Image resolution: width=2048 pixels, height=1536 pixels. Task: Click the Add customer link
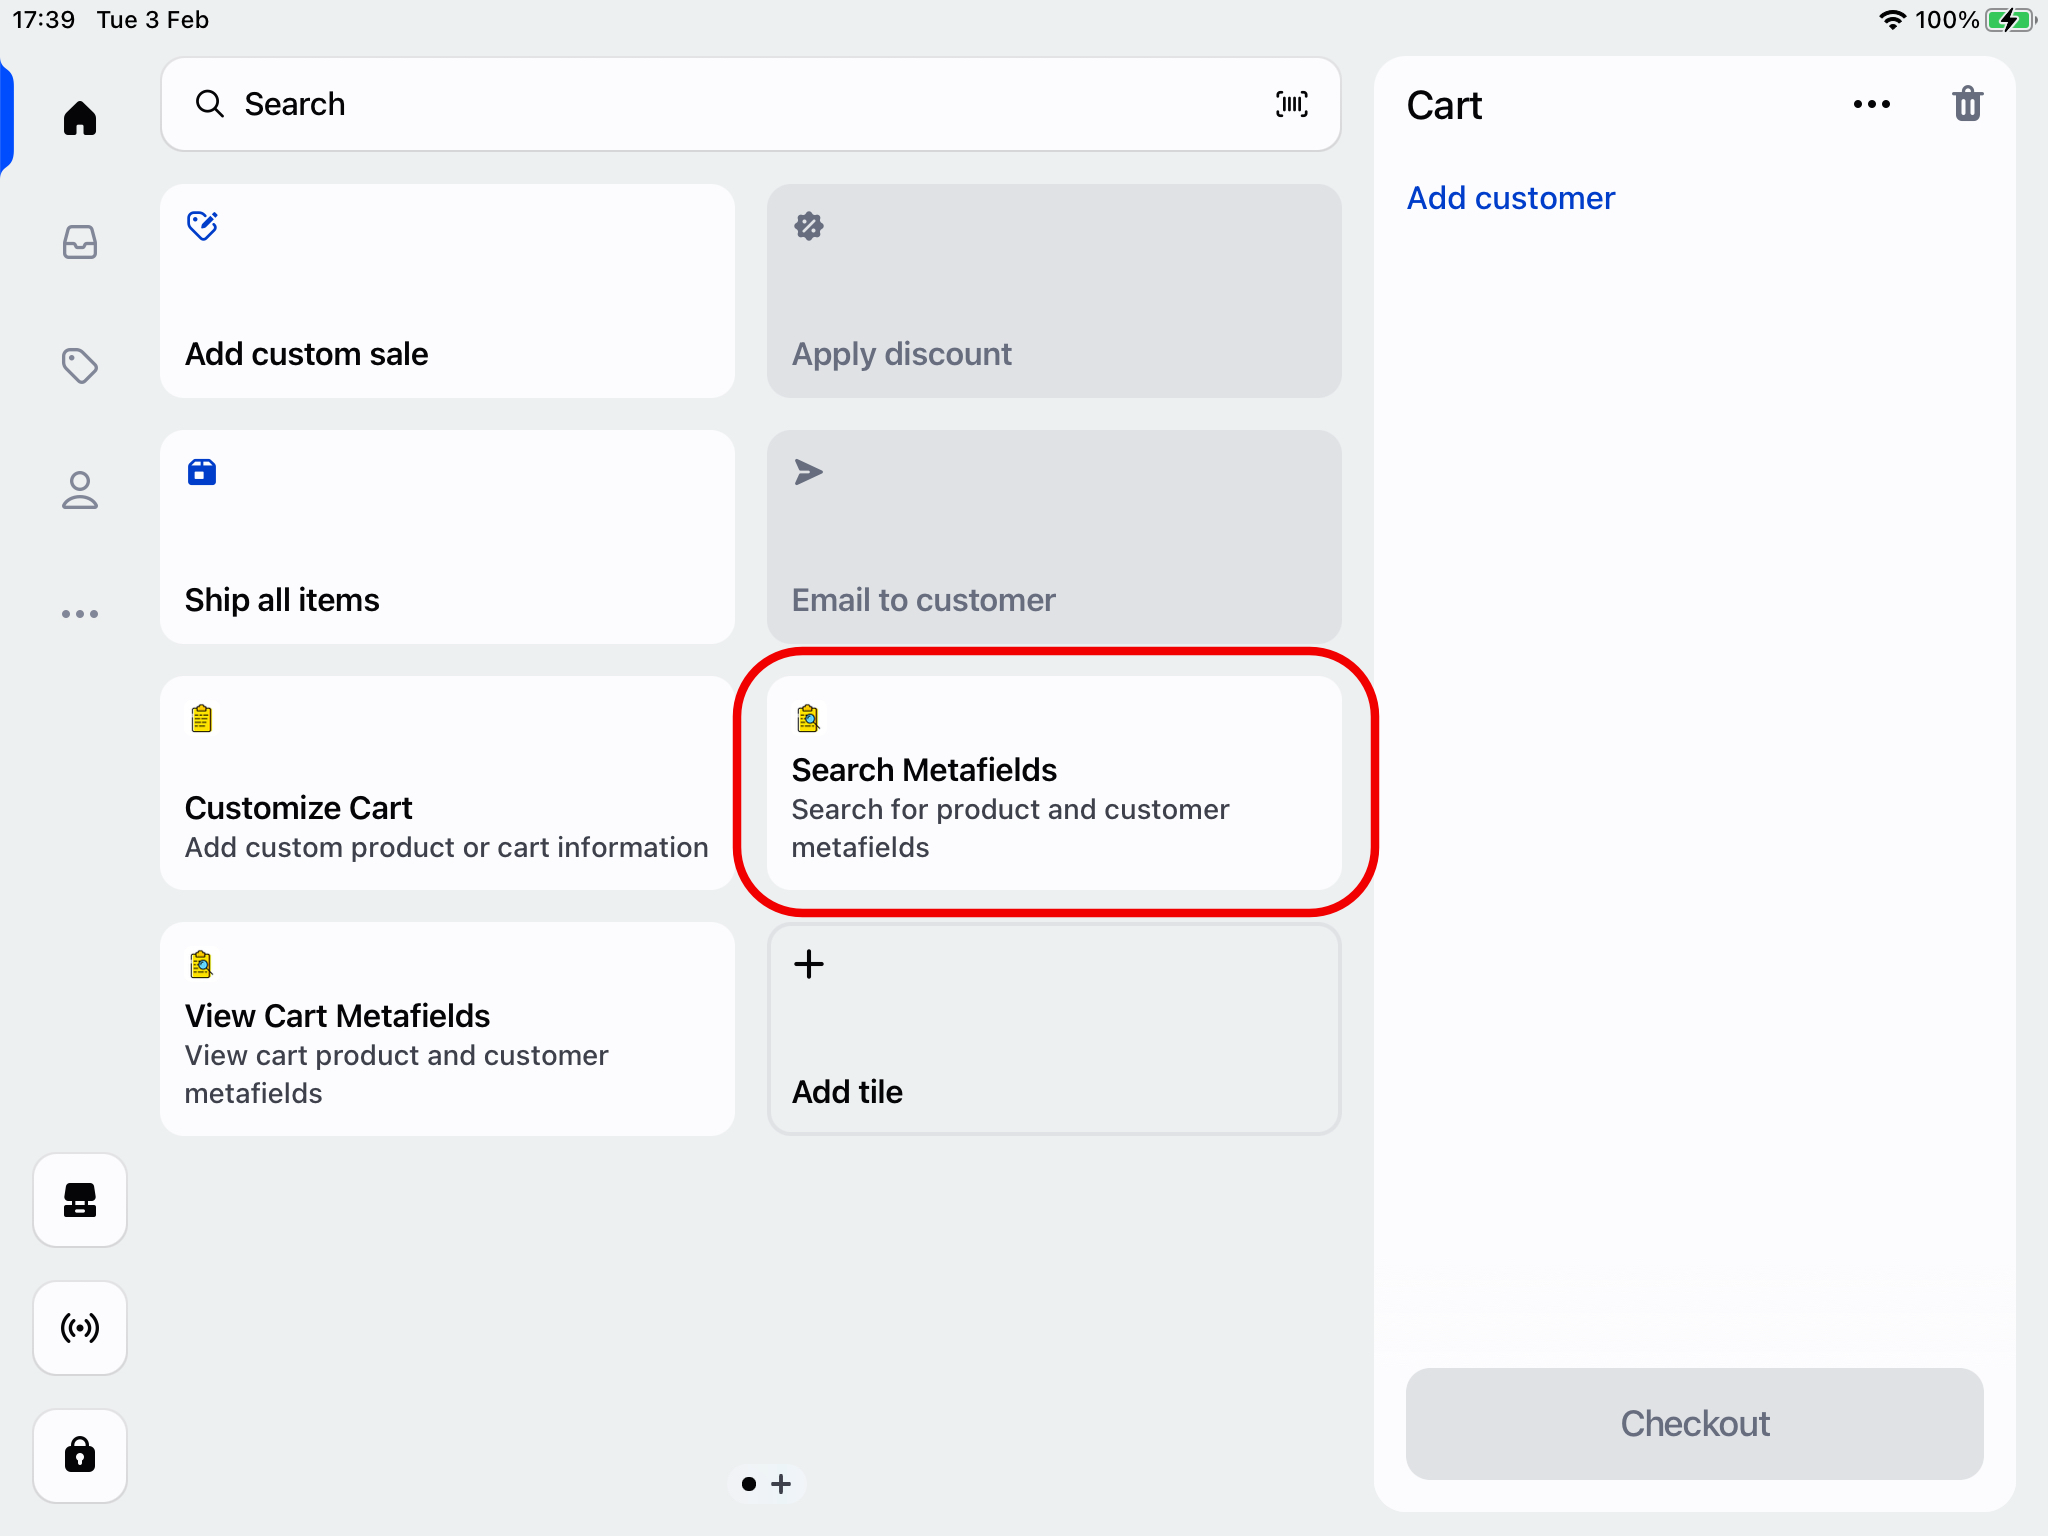(1510, 198)
